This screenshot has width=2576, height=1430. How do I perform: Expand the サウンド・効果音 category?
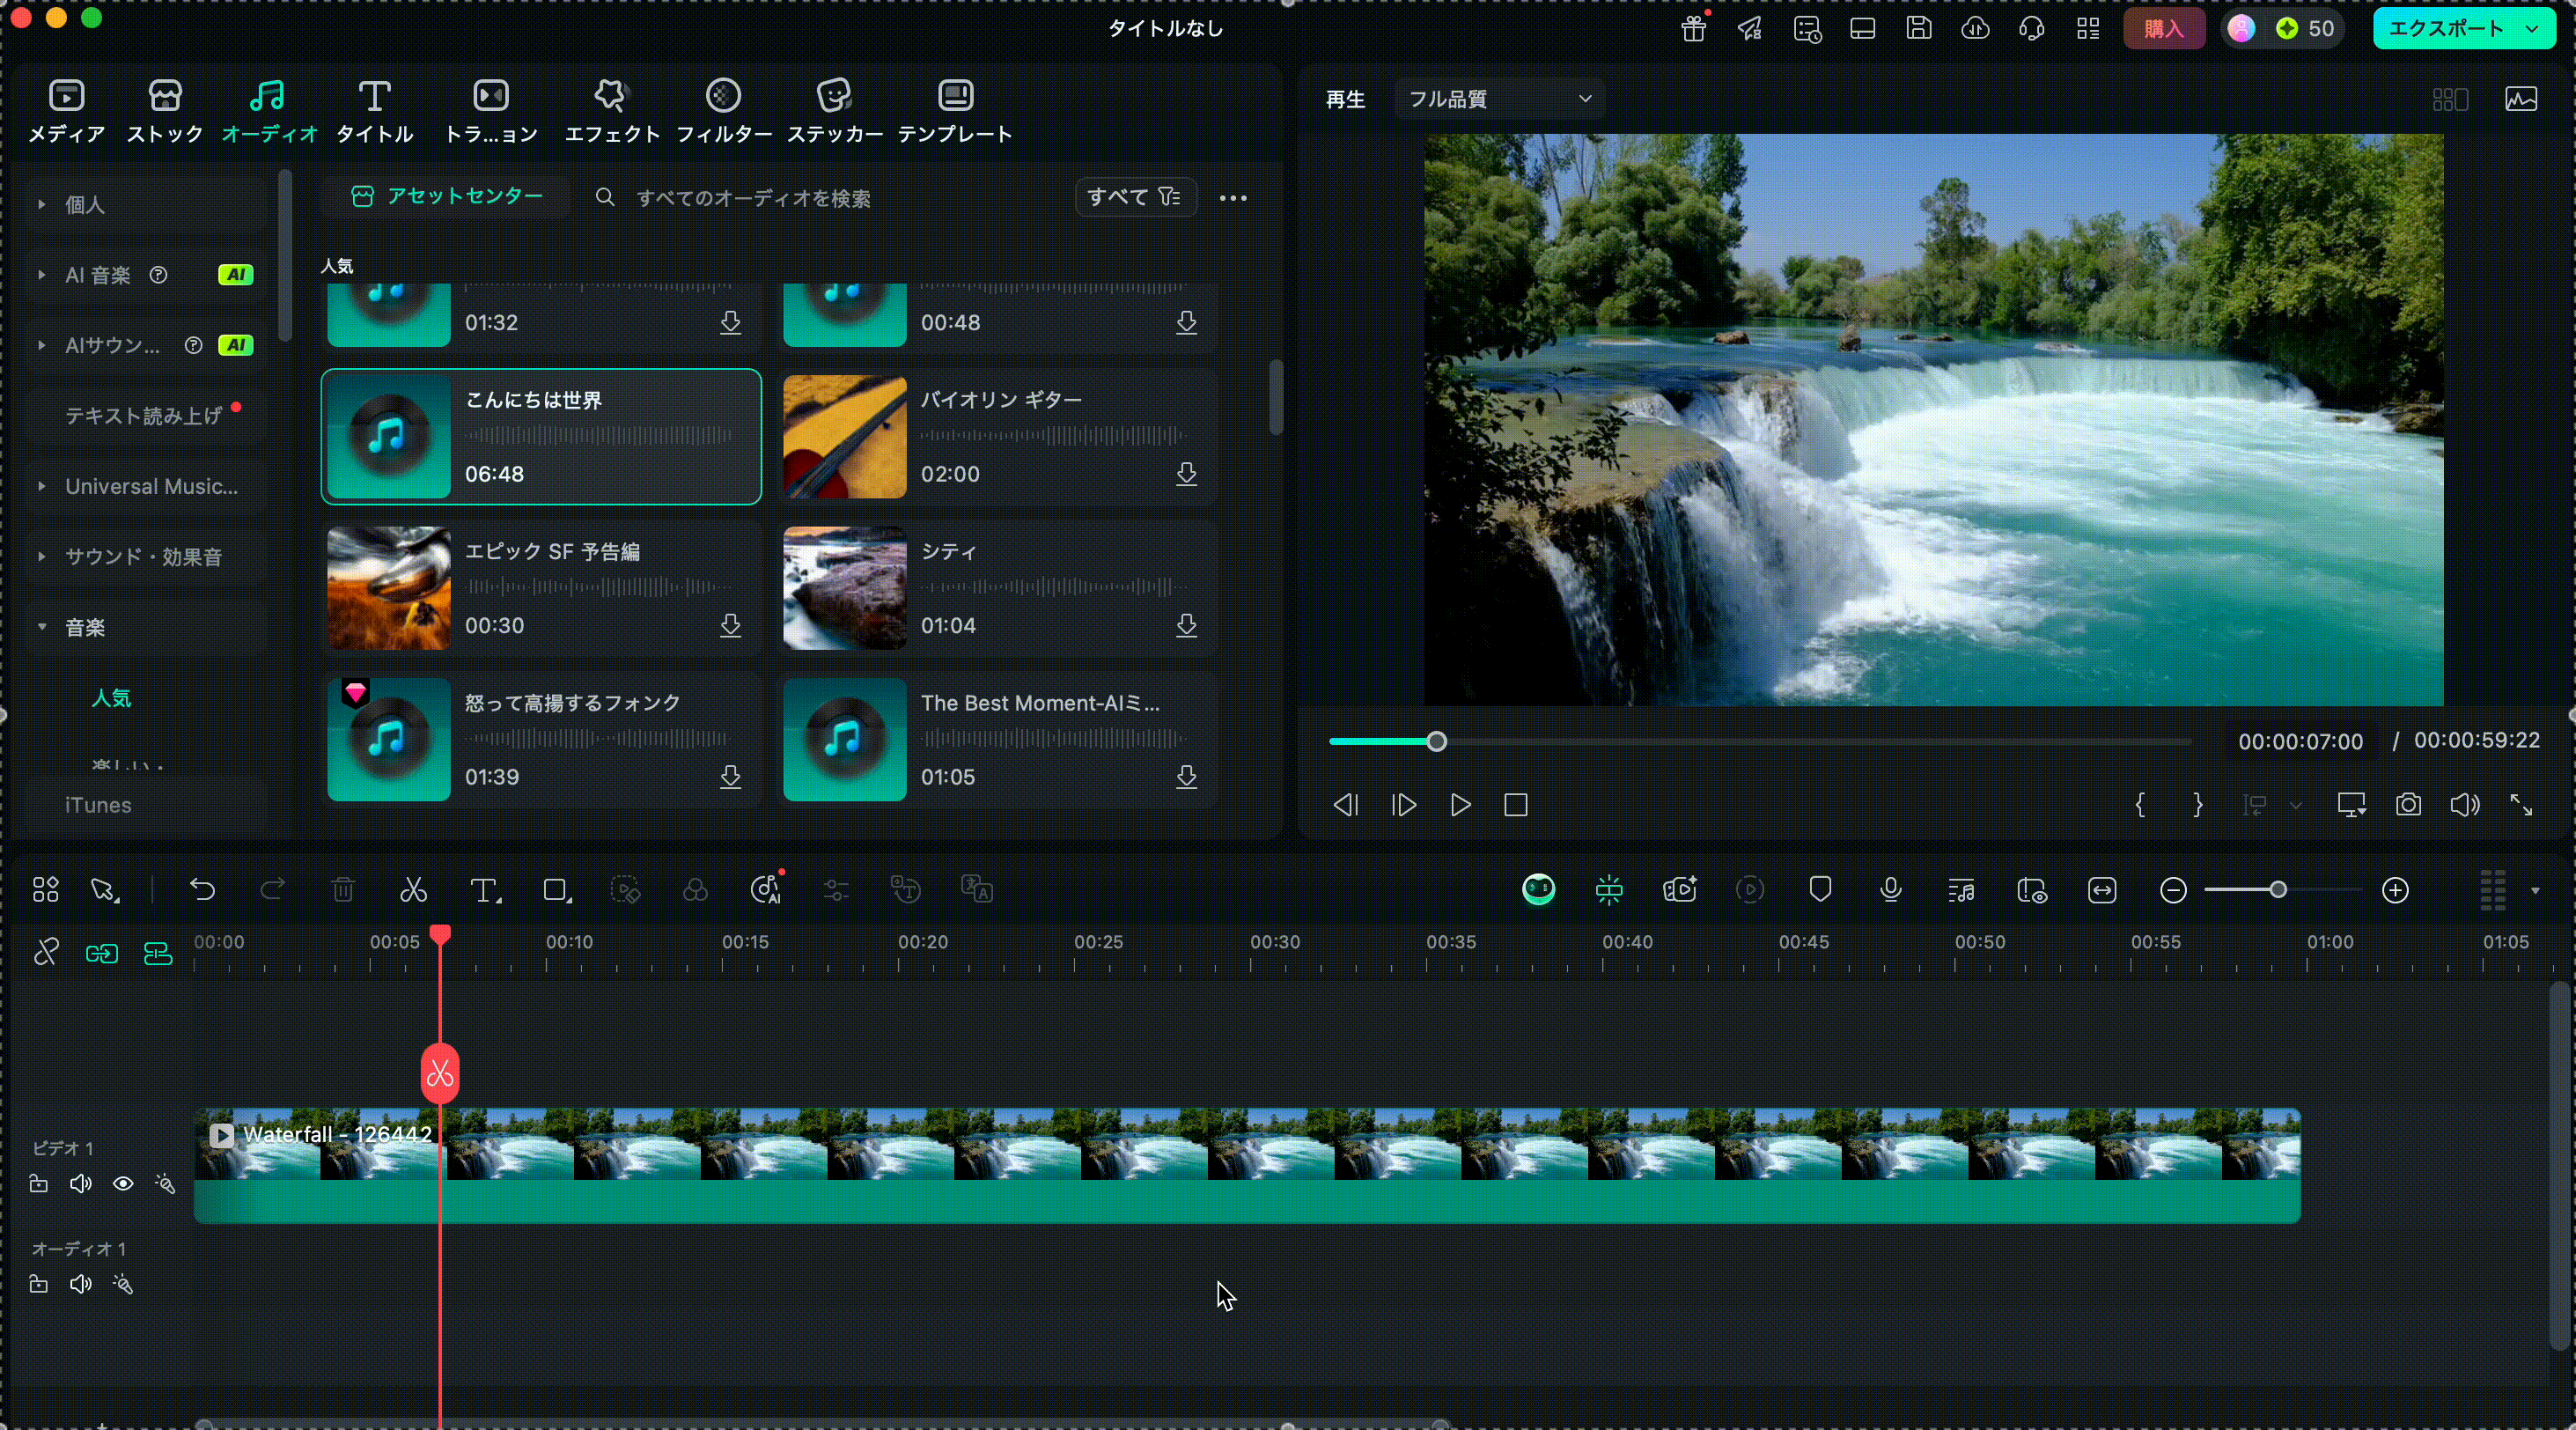pyautogui.click(x=42, y=556)
